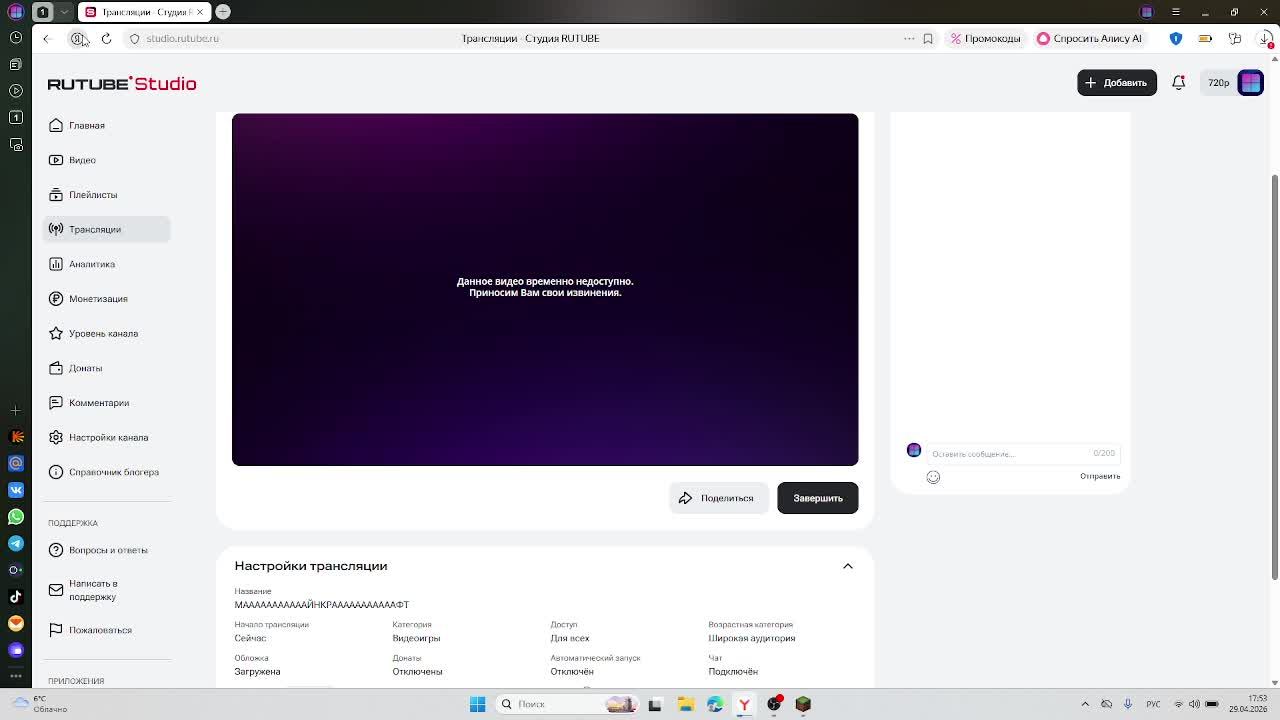Click the stream title МААААААААААЙНКРААААААААААФТ
This screenshot has height=720, width=1280.
coord(322,605)
